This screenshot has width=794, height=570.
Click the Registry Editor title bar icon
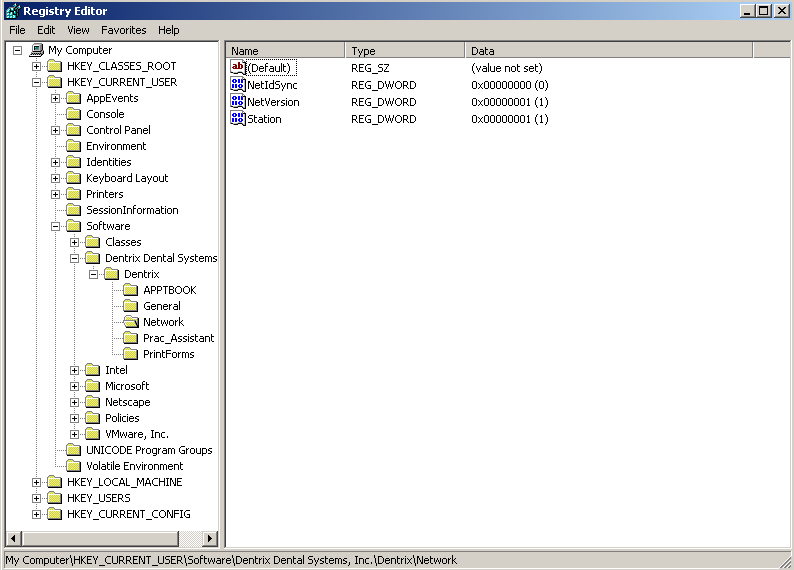click(x=13, y=11)
